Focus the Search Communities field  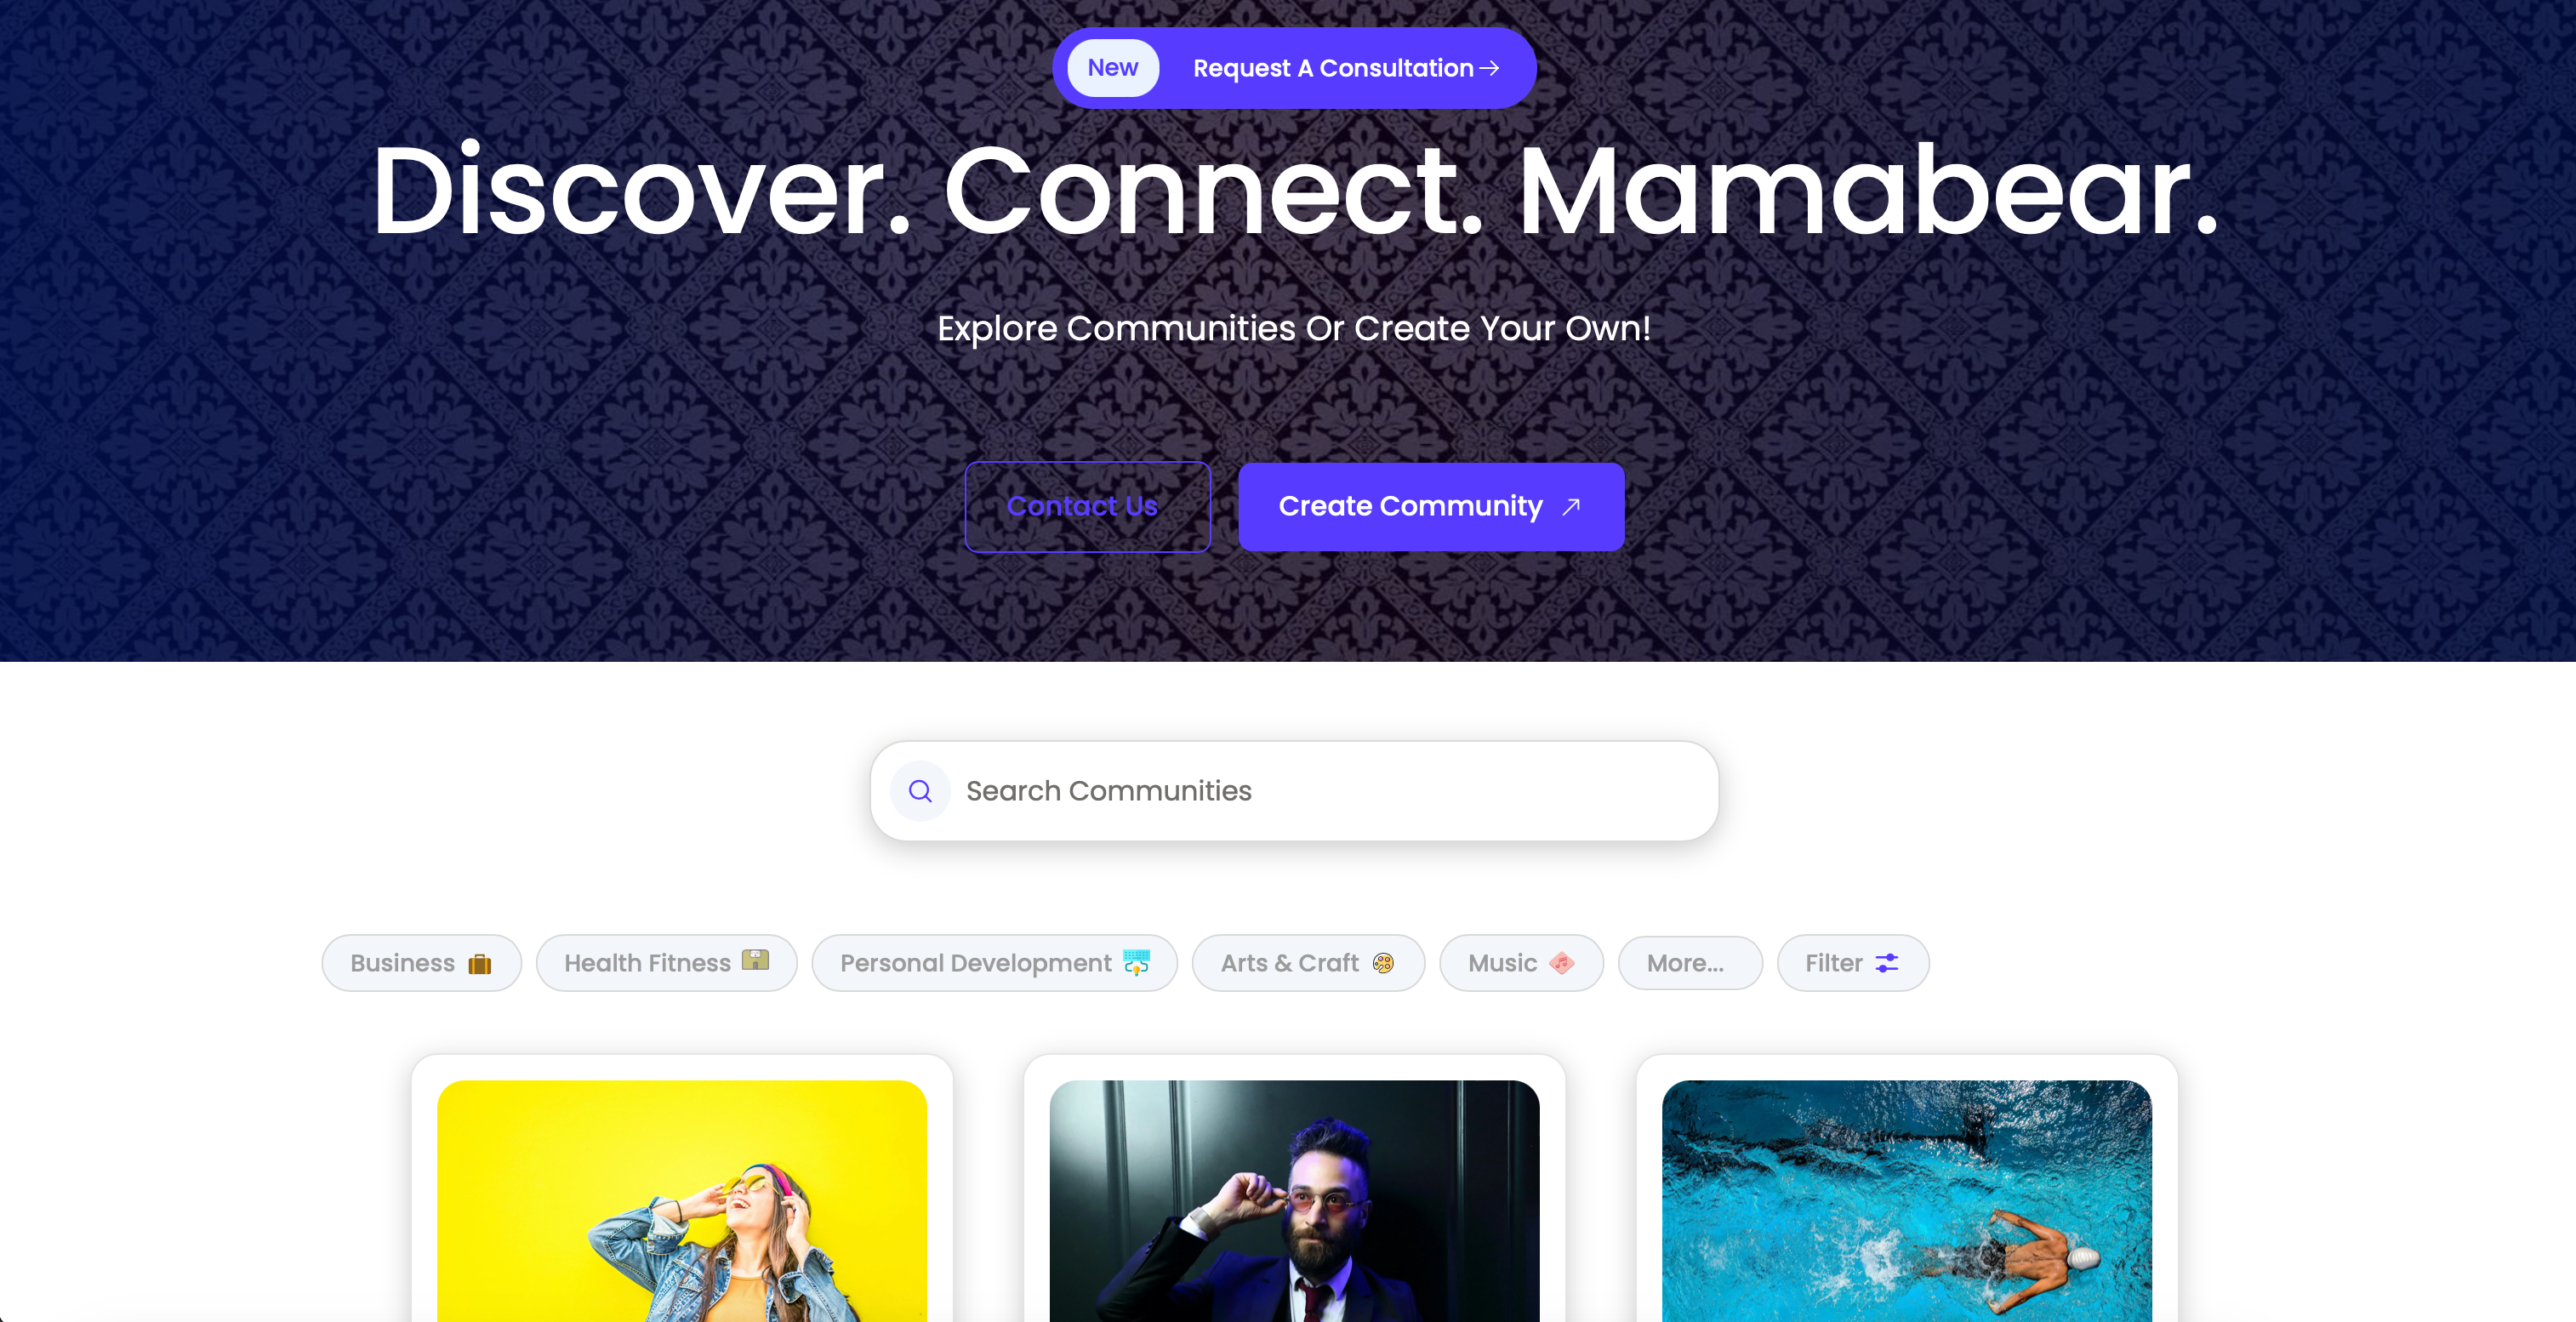(1294, 791)
